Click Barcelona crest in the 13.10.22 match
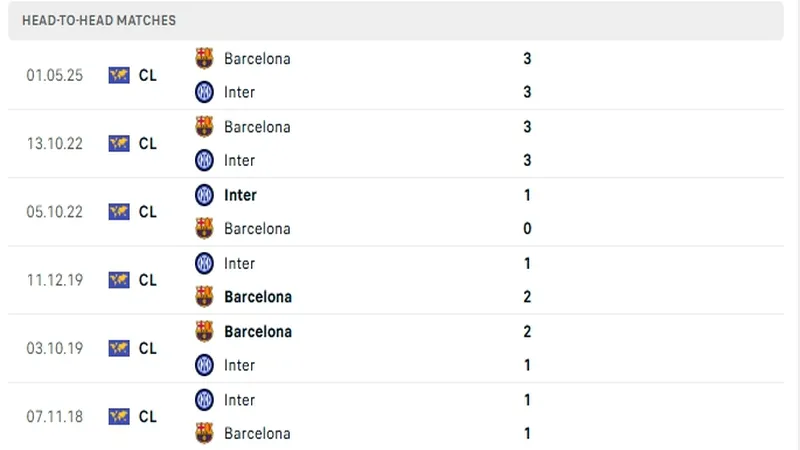Screen dimensions: 800x450 tap(204, 127)
